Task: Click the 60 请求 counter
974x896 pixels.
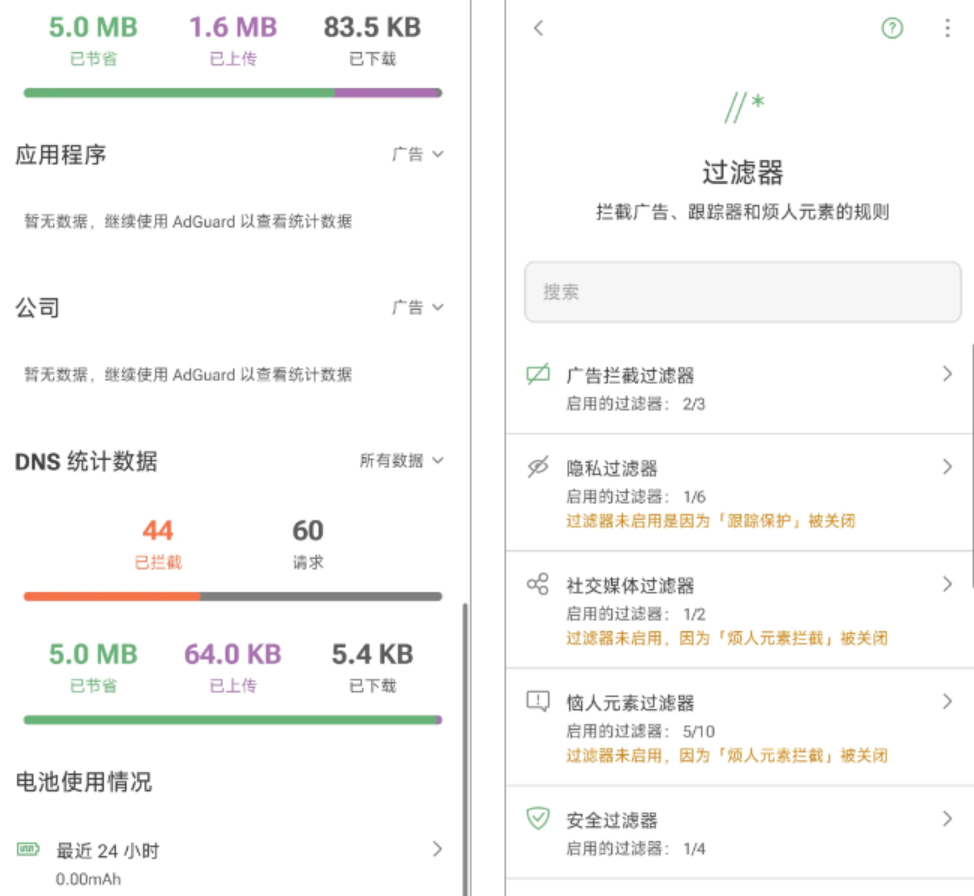Action: point(308,544)
